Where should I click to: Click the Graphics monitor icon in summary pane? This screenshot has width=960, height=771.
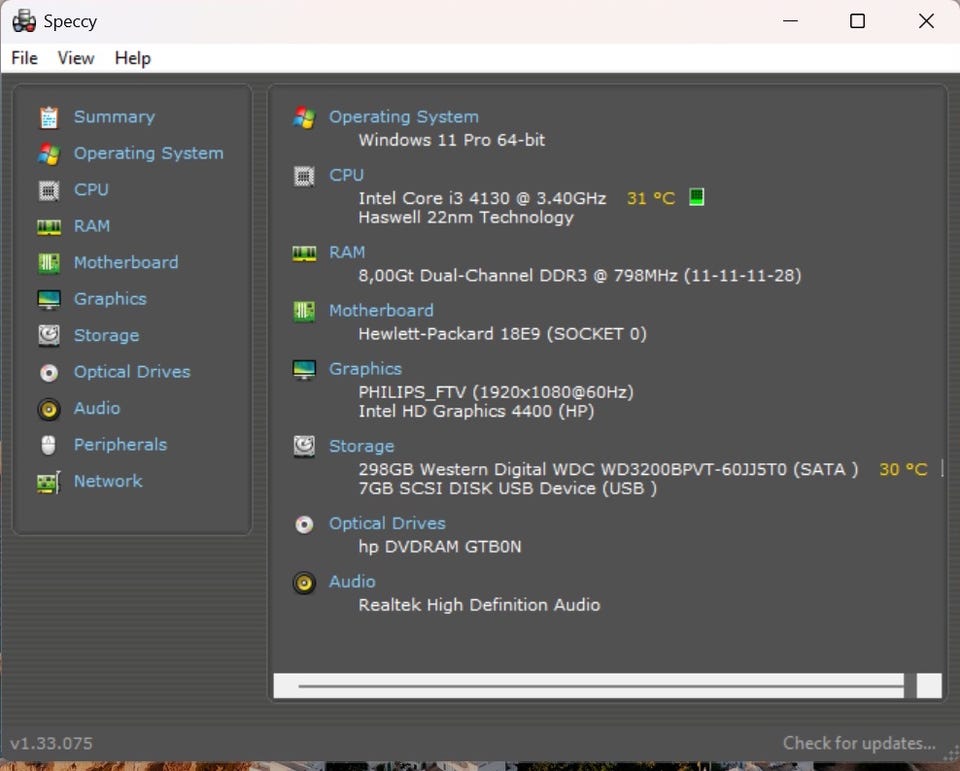click(304, 369)
